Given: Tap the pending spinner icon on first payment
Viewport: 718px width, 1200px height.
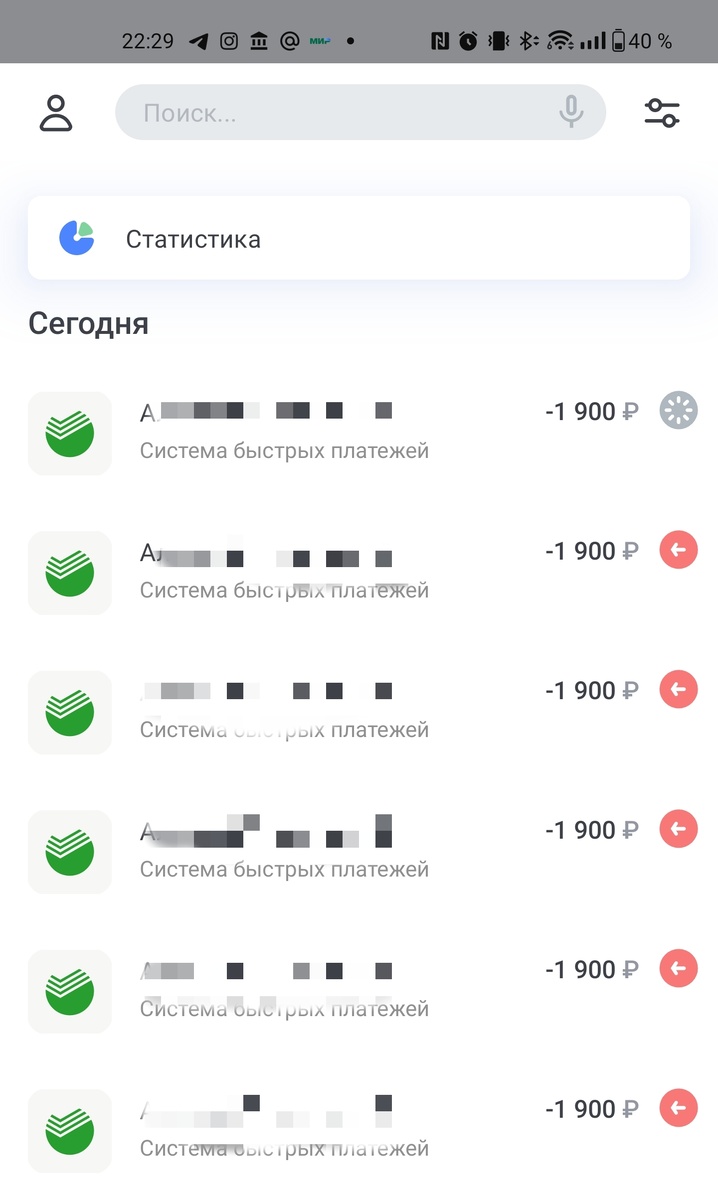Looking at the screenshot, I should coord(679,410).
